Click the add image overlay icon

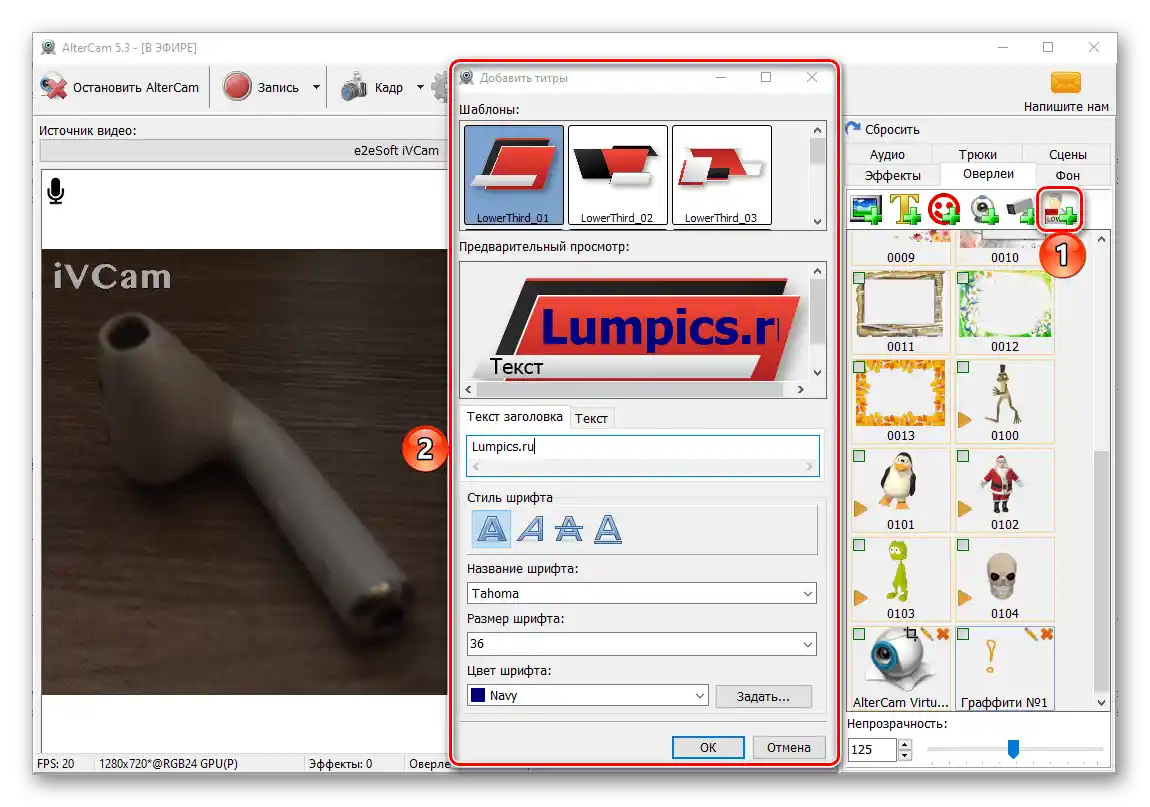point(866,209)
